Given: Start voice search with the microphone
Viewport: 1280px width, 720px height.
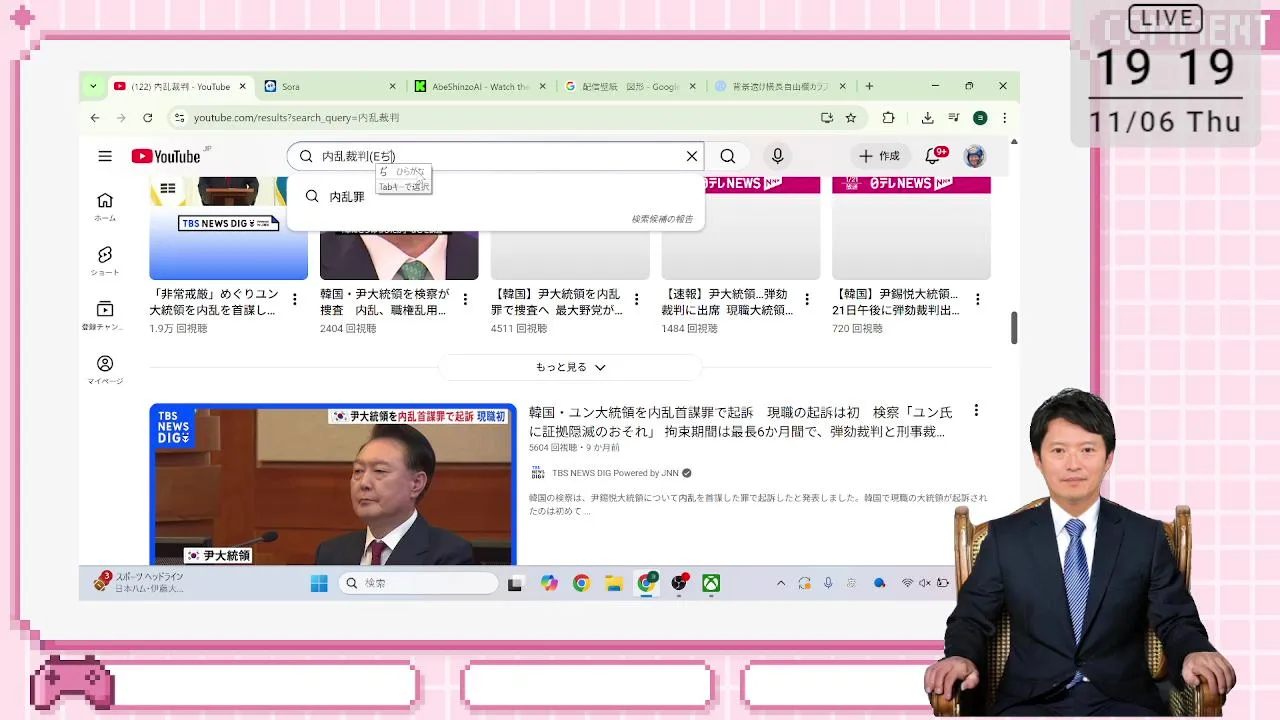Looking at the screenshot, I should [x=777, y=156].
